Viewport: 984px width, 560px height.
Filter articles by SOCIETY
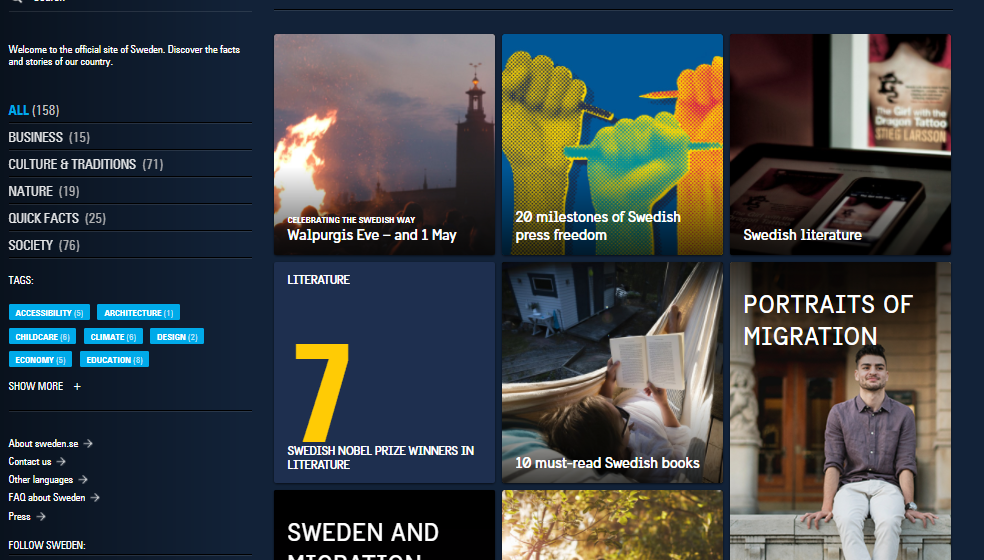(x=44, y=245)
